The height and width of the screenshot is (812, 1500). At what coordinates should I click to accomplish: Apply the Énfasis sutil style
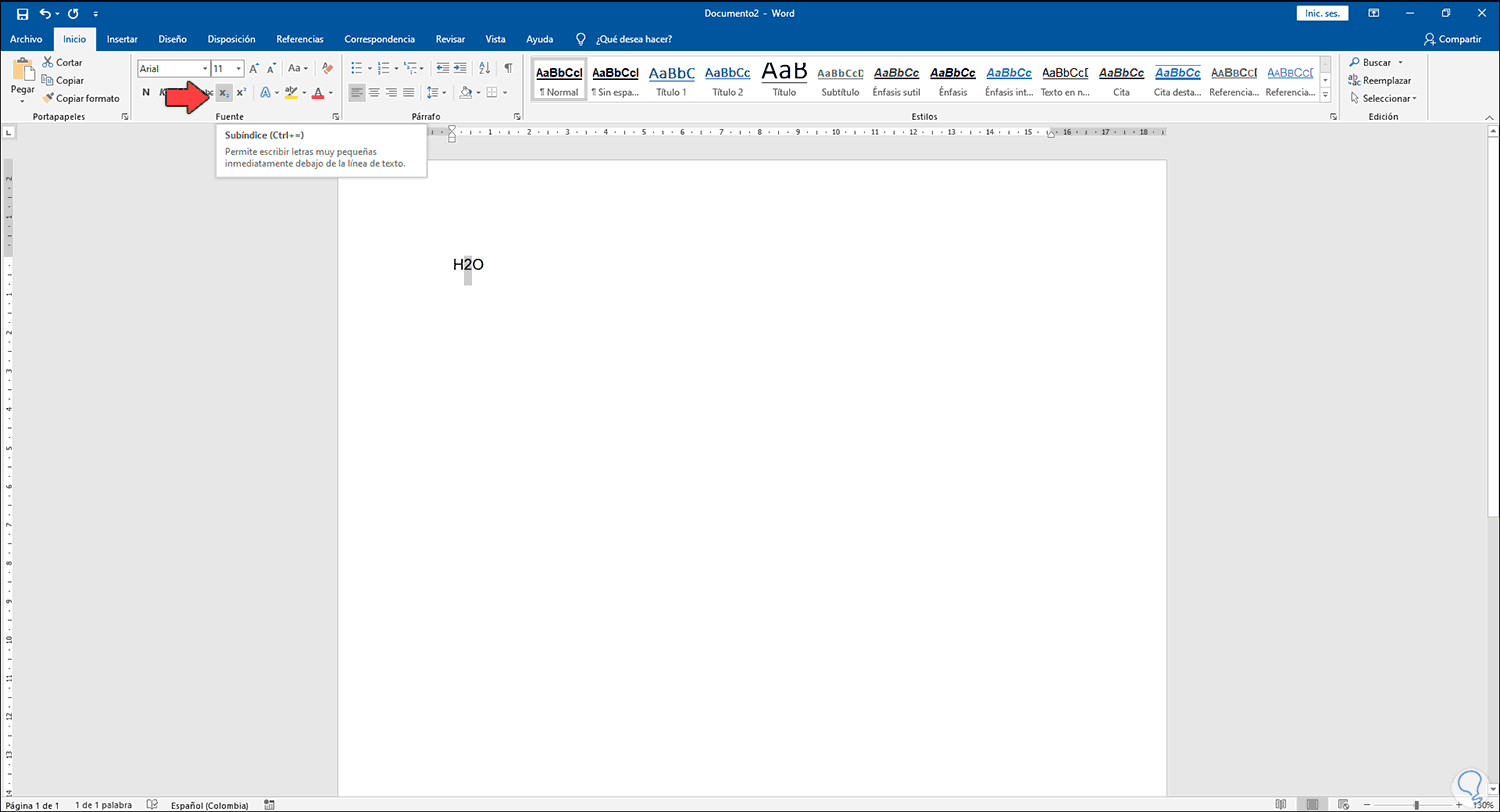click(897, 81)
